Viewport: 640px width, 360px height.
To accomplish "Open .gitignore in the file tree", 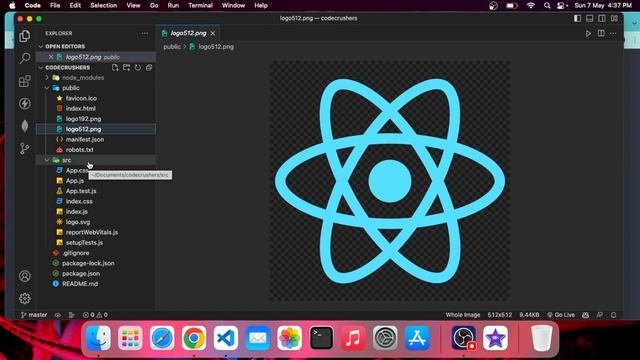I will tap(76, 253).
